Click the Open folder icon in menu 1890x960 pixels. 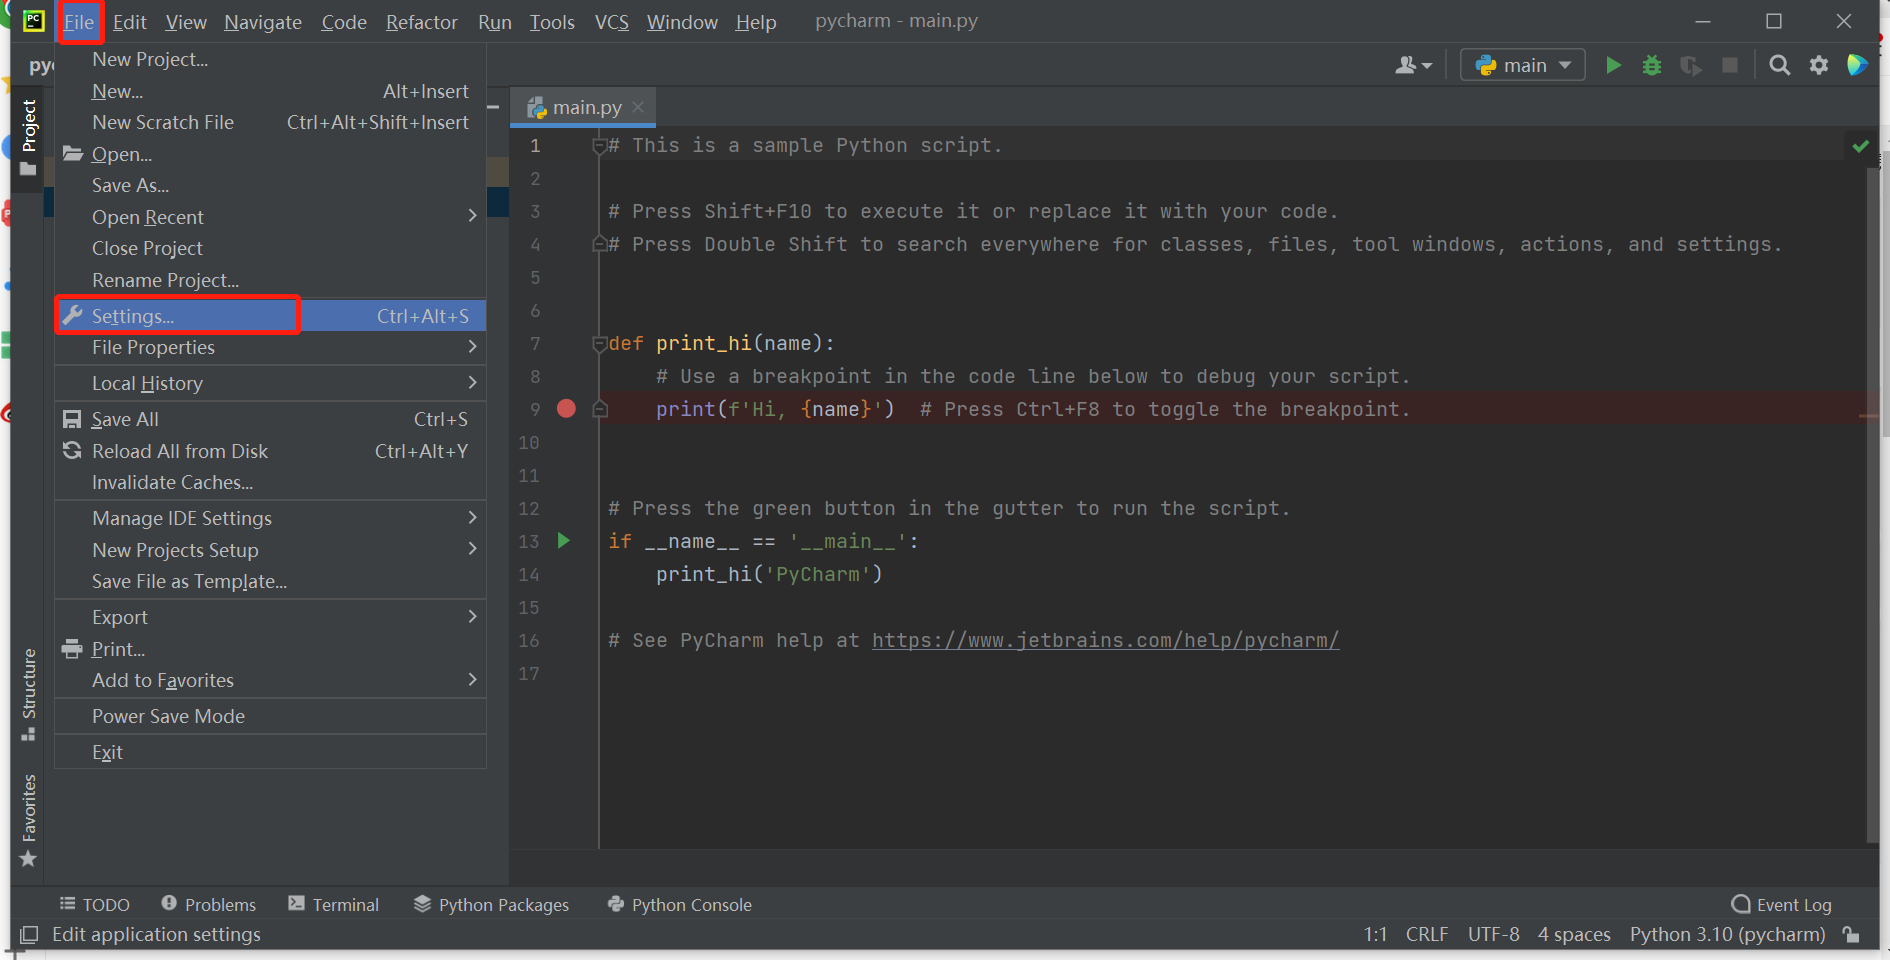[x=73, y=154]
